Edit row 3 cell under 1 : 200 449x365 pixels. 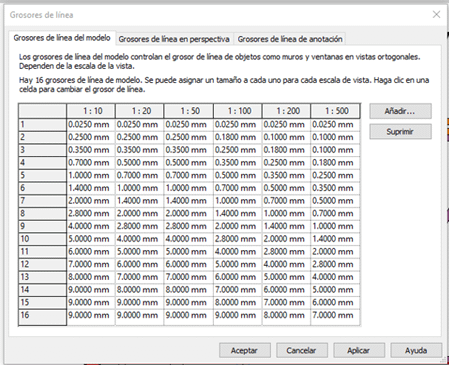point(286,150)
